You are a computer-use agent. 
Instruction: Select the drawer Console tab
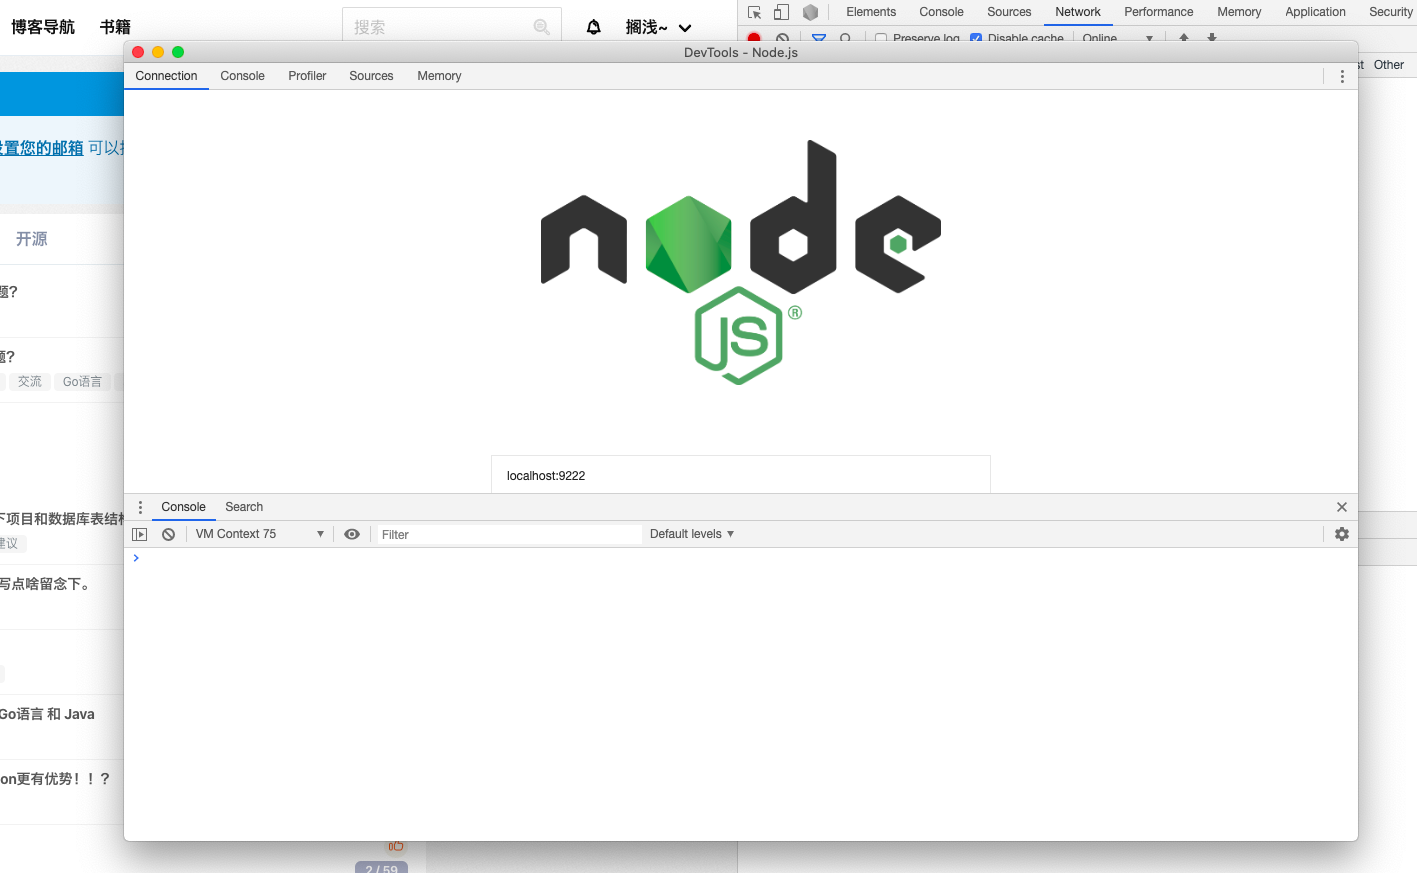(x=183, y=507)
